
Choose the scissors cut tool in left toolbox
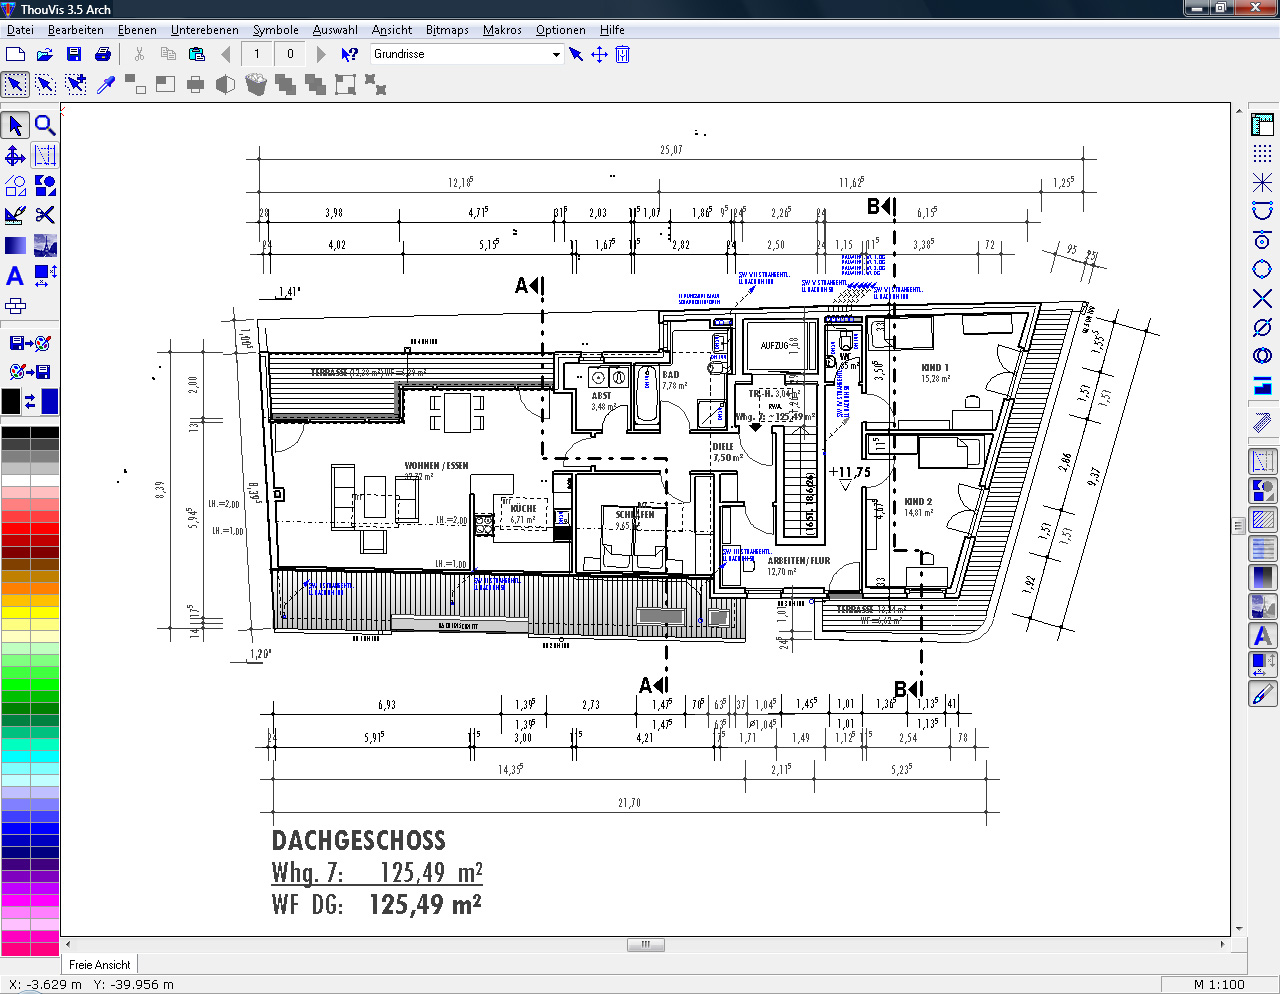[x=45, y=215]
